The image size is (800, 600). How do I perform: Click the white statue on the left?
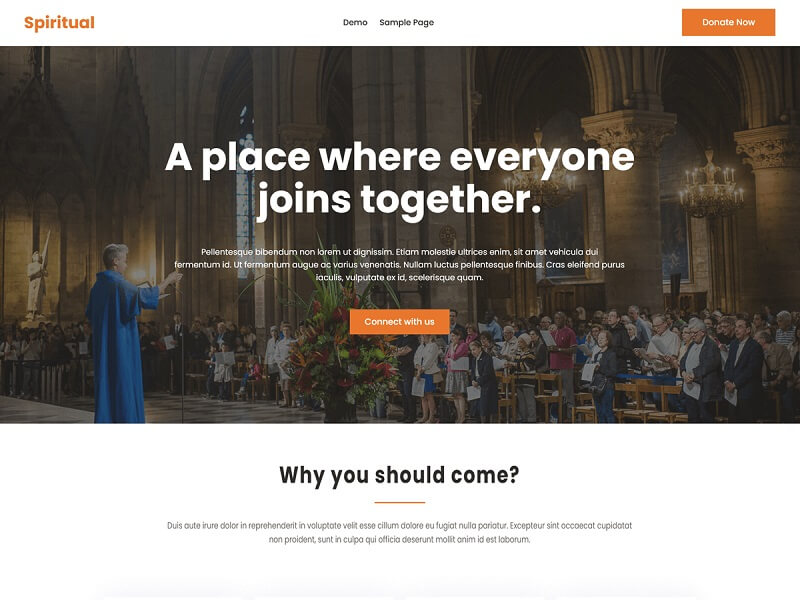coord(37,278)
